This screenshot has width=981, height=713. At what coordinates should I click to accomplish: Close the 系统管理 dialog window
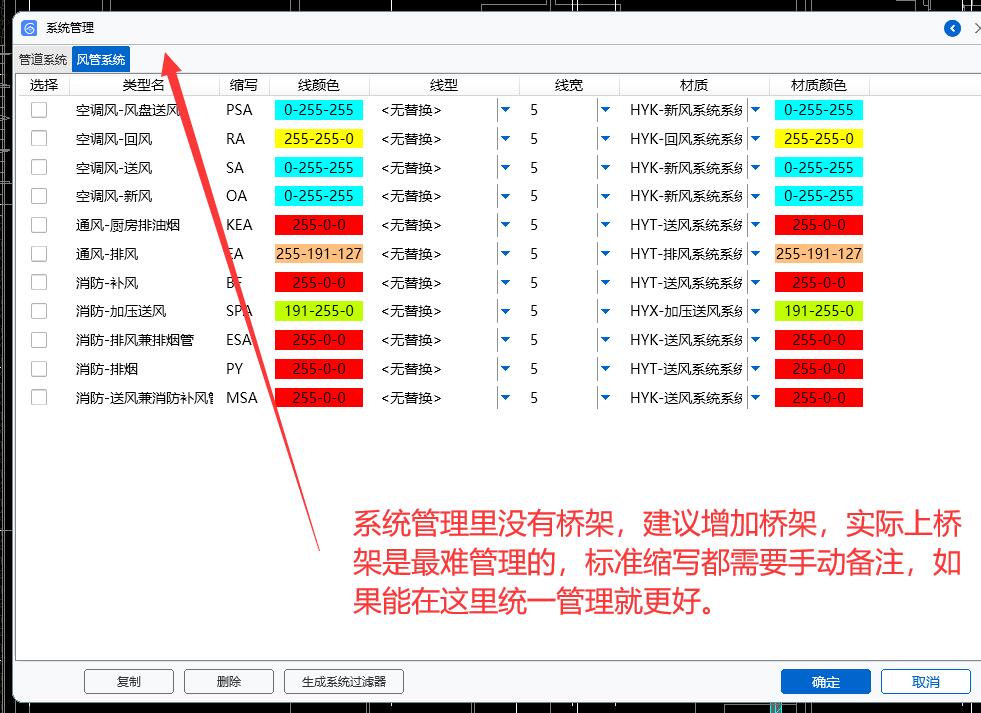pyautogui.click(x=976, y=28)
